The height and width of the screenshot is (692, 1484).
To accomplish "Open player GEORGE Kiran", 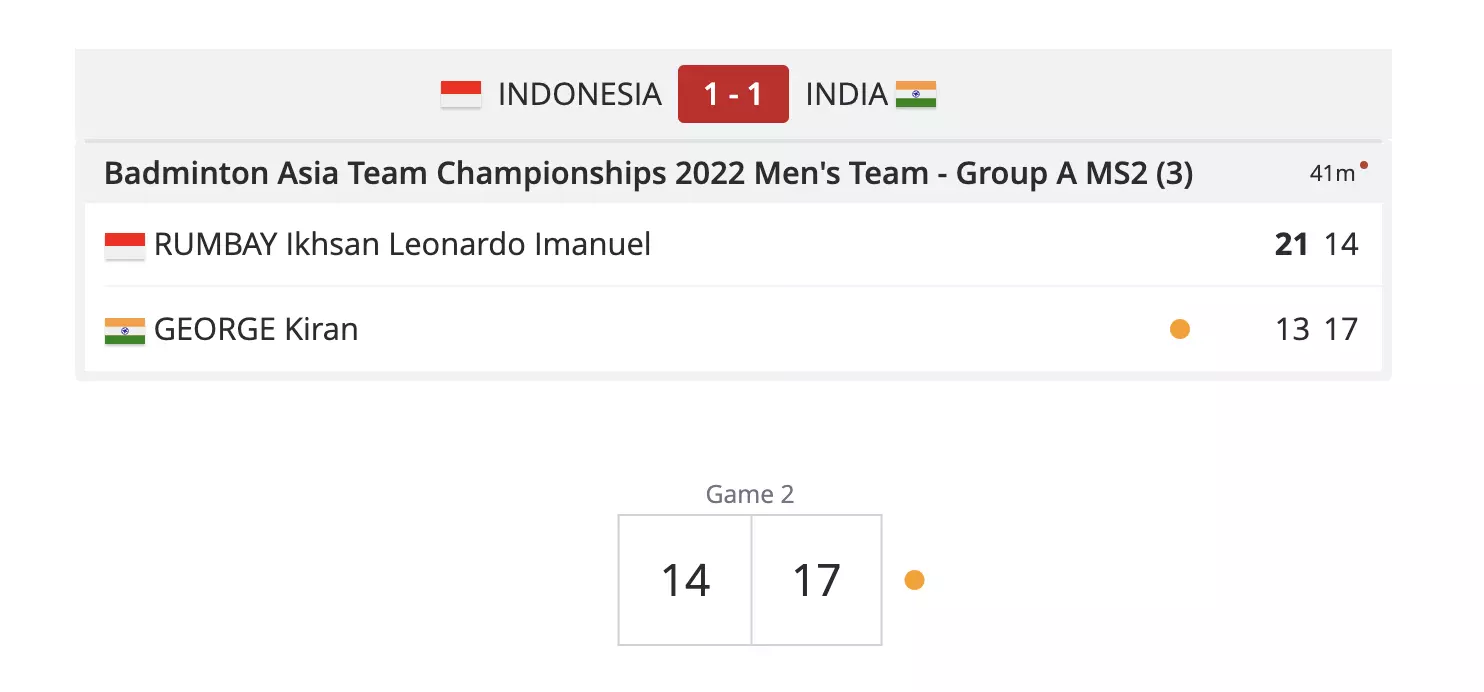I will (x=256, y=330).
